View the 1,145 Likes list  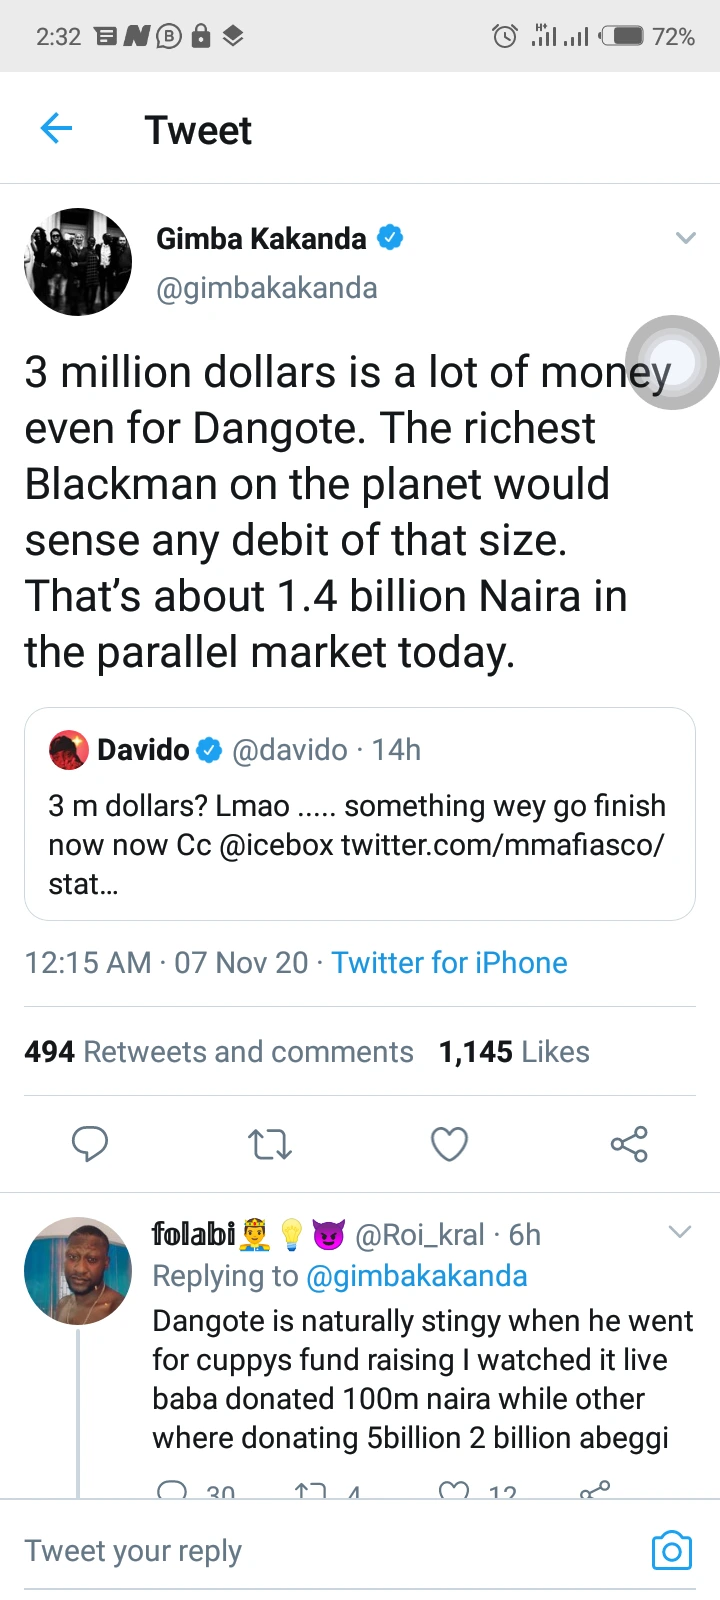click(x=514, y=1051)
